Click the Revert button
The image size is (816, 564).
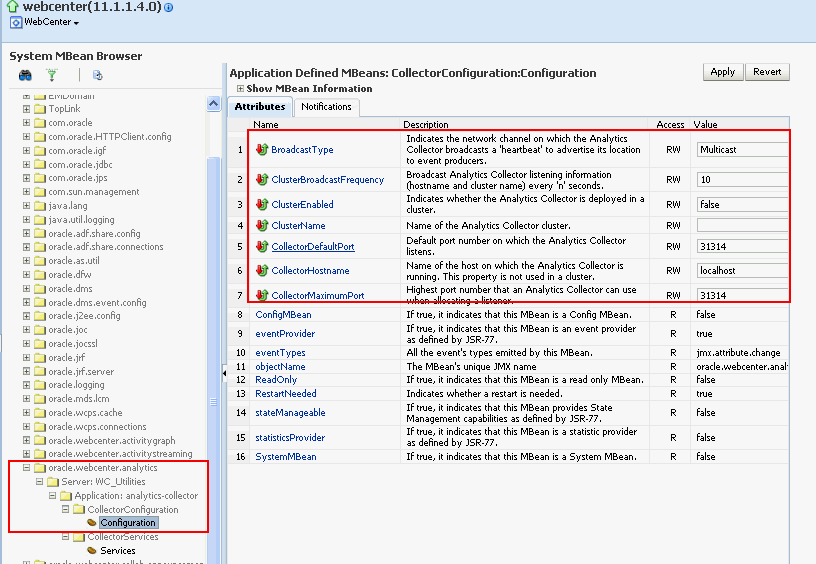[767, 72]
